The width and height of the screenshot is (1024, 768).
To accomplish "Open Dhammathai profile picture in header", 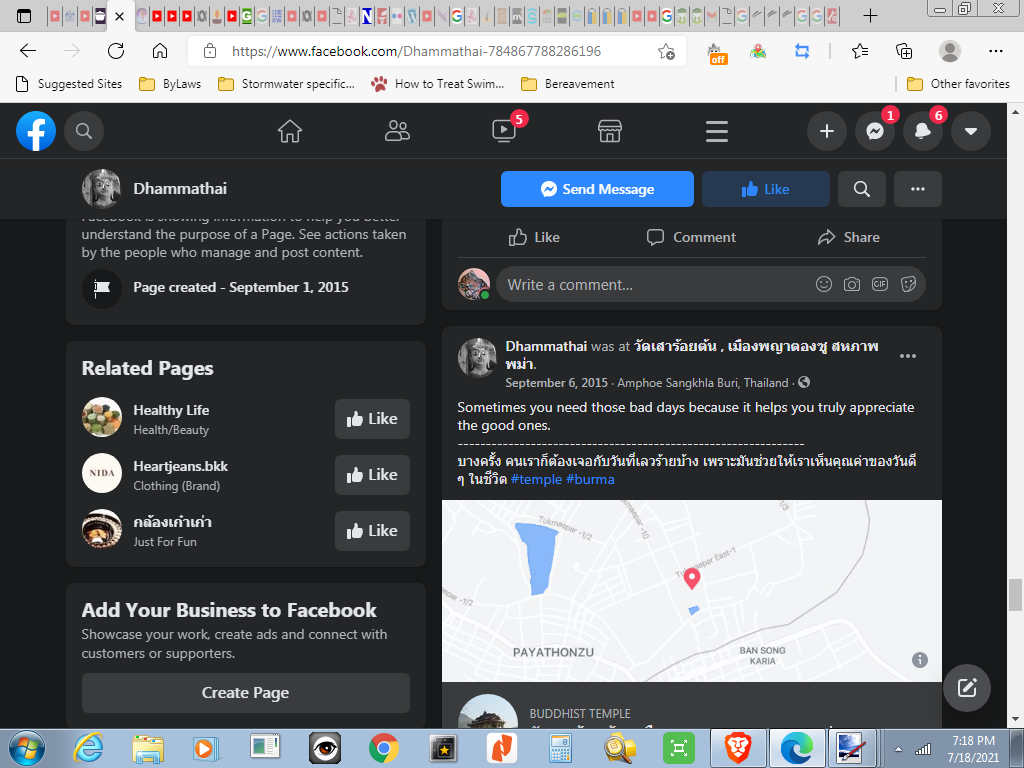I will point(101,189).
